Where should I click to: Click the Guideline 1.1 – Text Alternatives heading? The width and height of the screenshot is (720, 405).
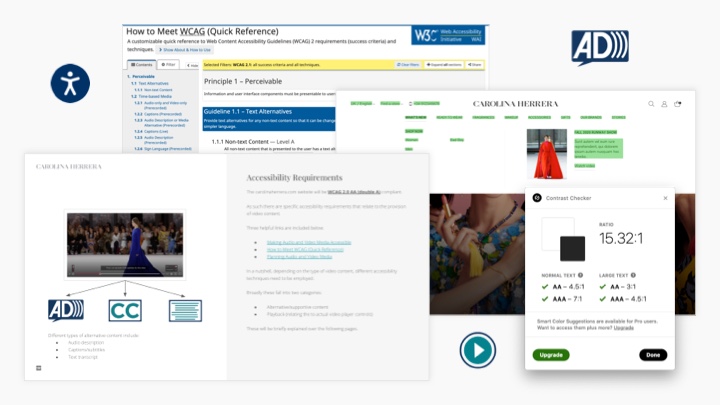(248, 112)
